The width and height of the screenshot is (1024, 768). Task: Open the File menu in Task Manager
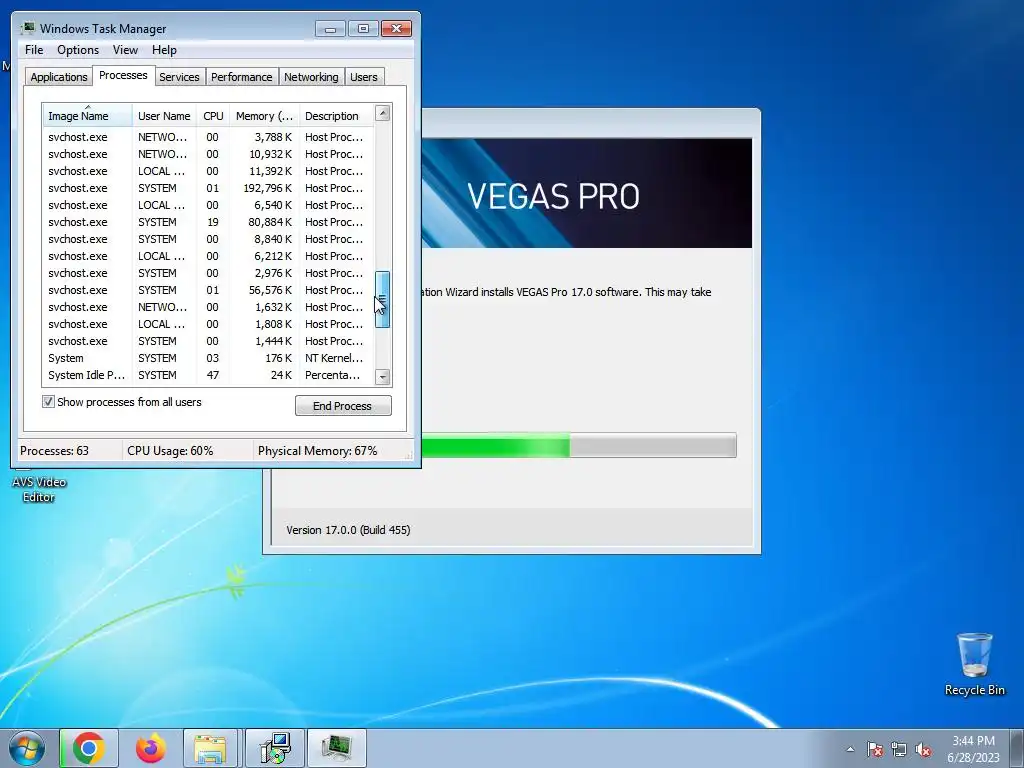pyautogui.click(x=34, y=50)
